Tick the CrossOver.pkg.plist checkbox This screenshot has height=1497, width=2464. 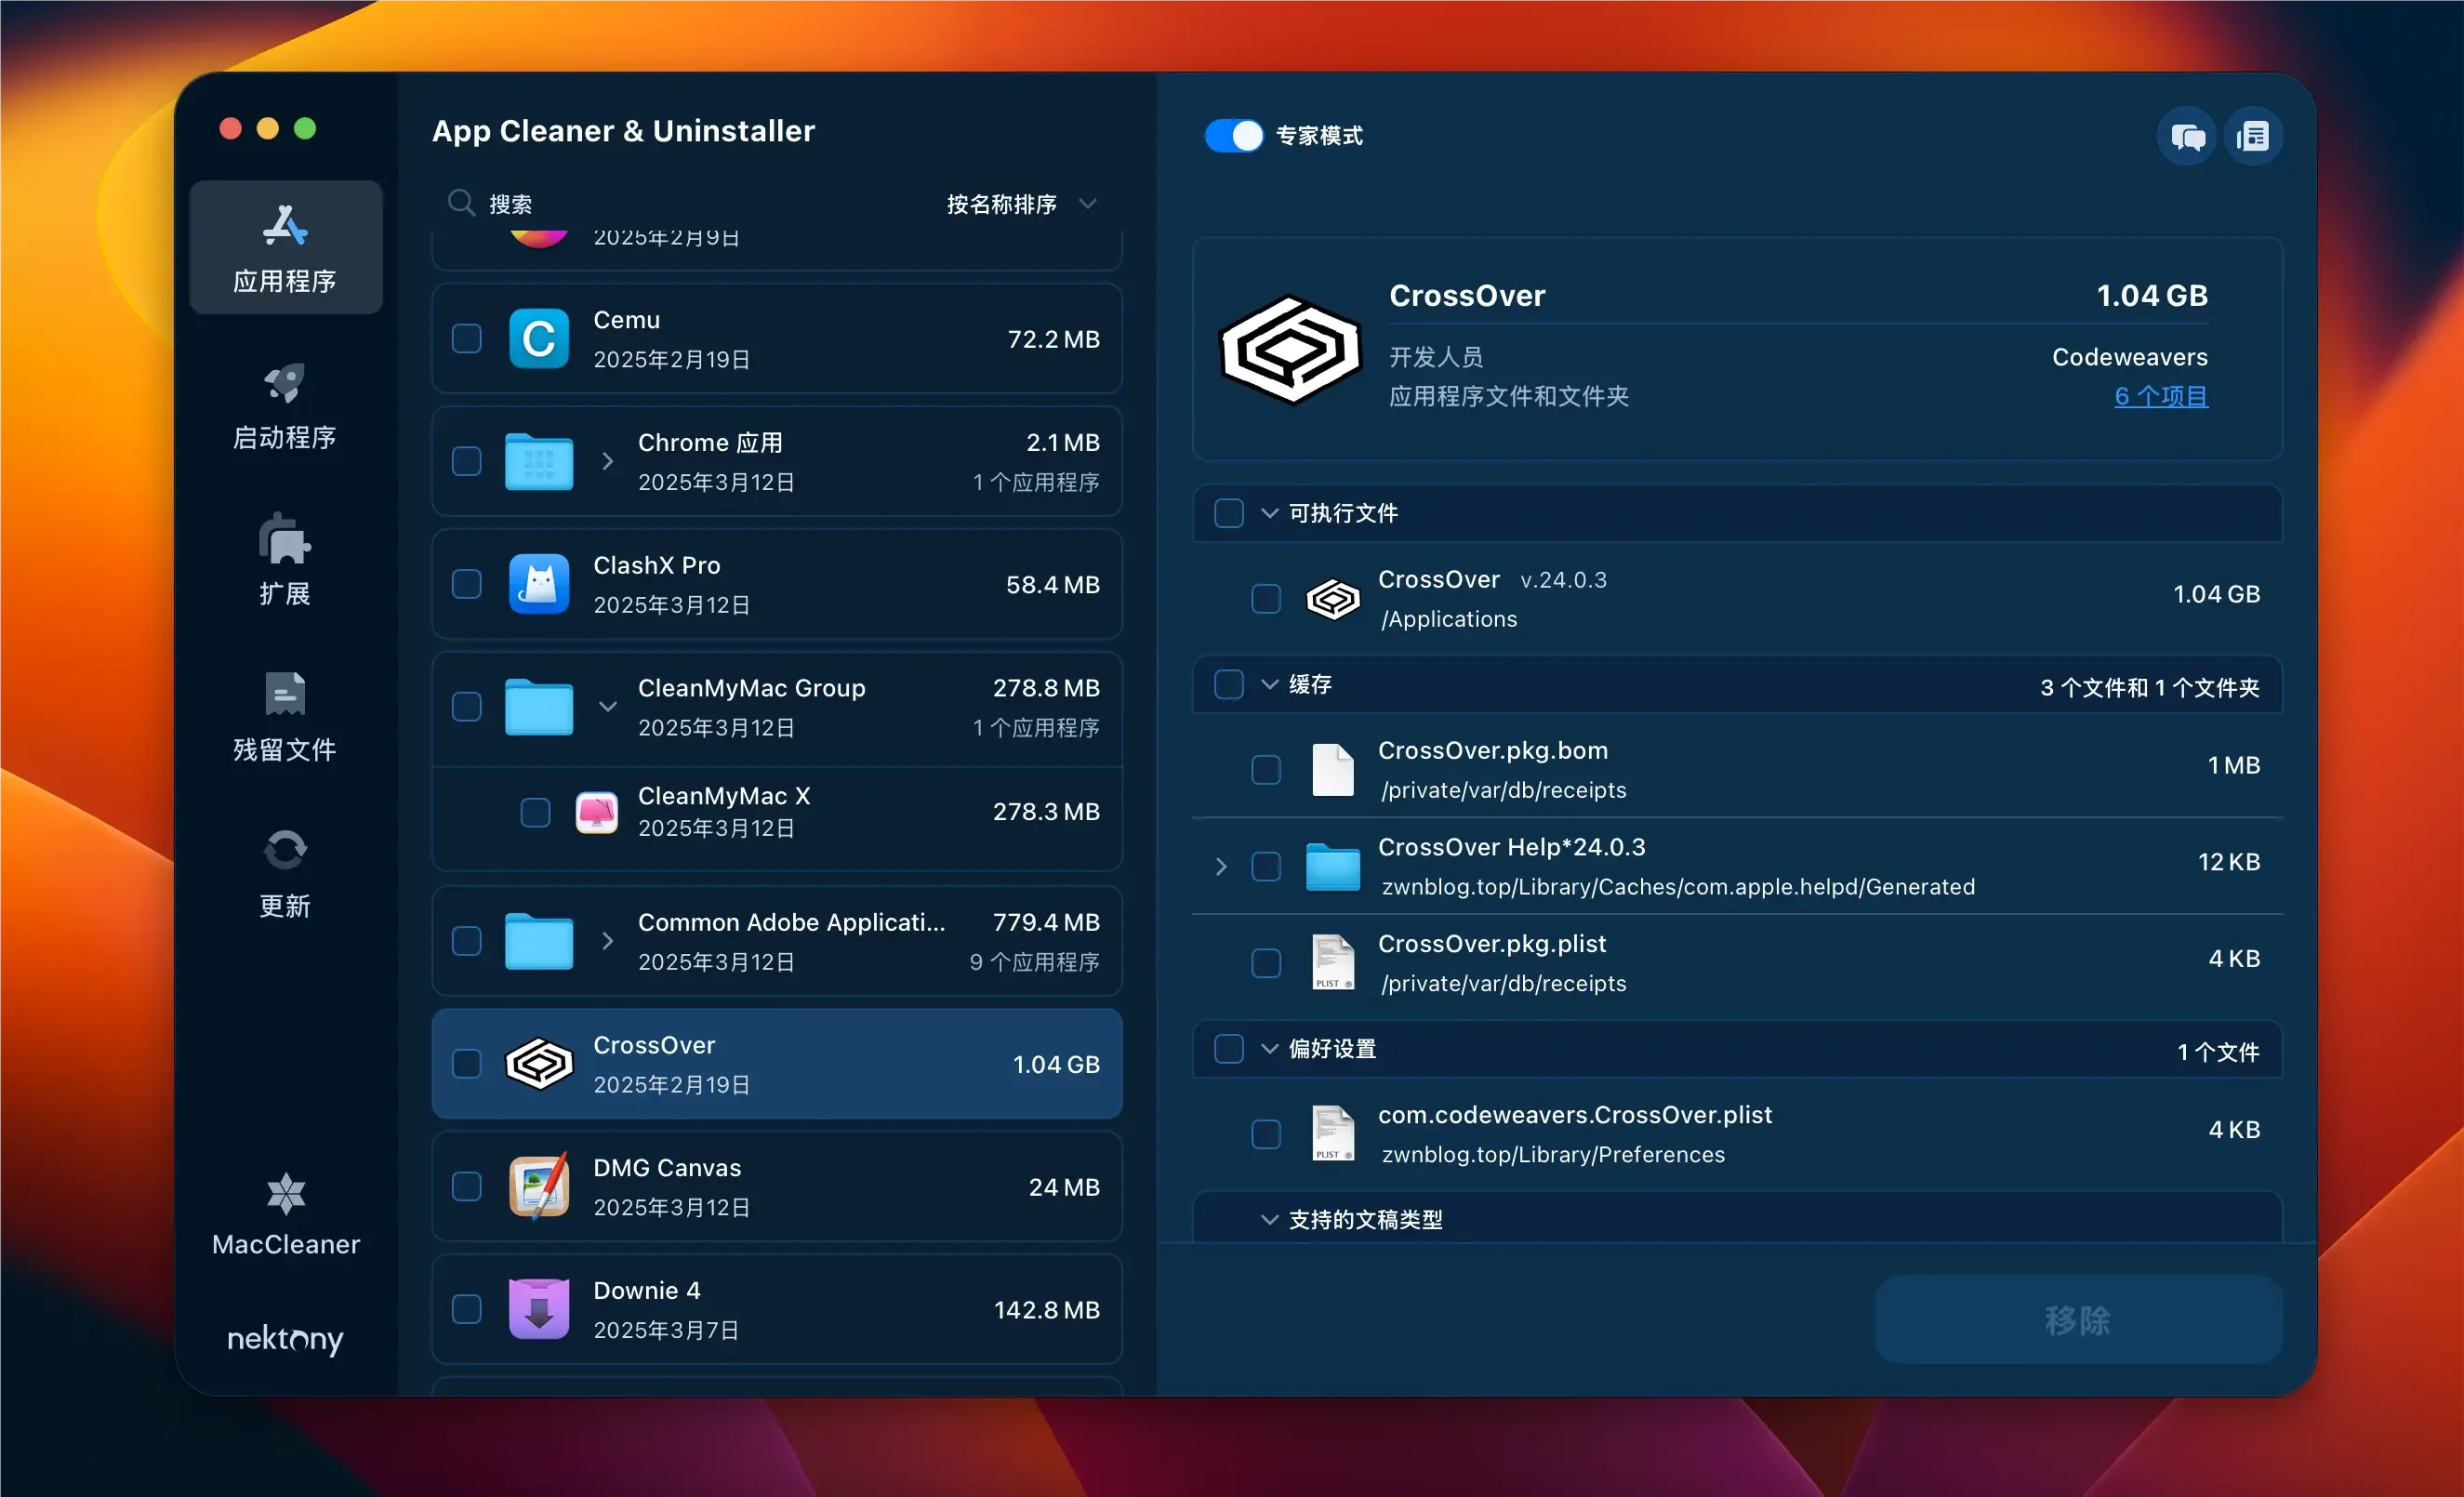(1266, 963)
